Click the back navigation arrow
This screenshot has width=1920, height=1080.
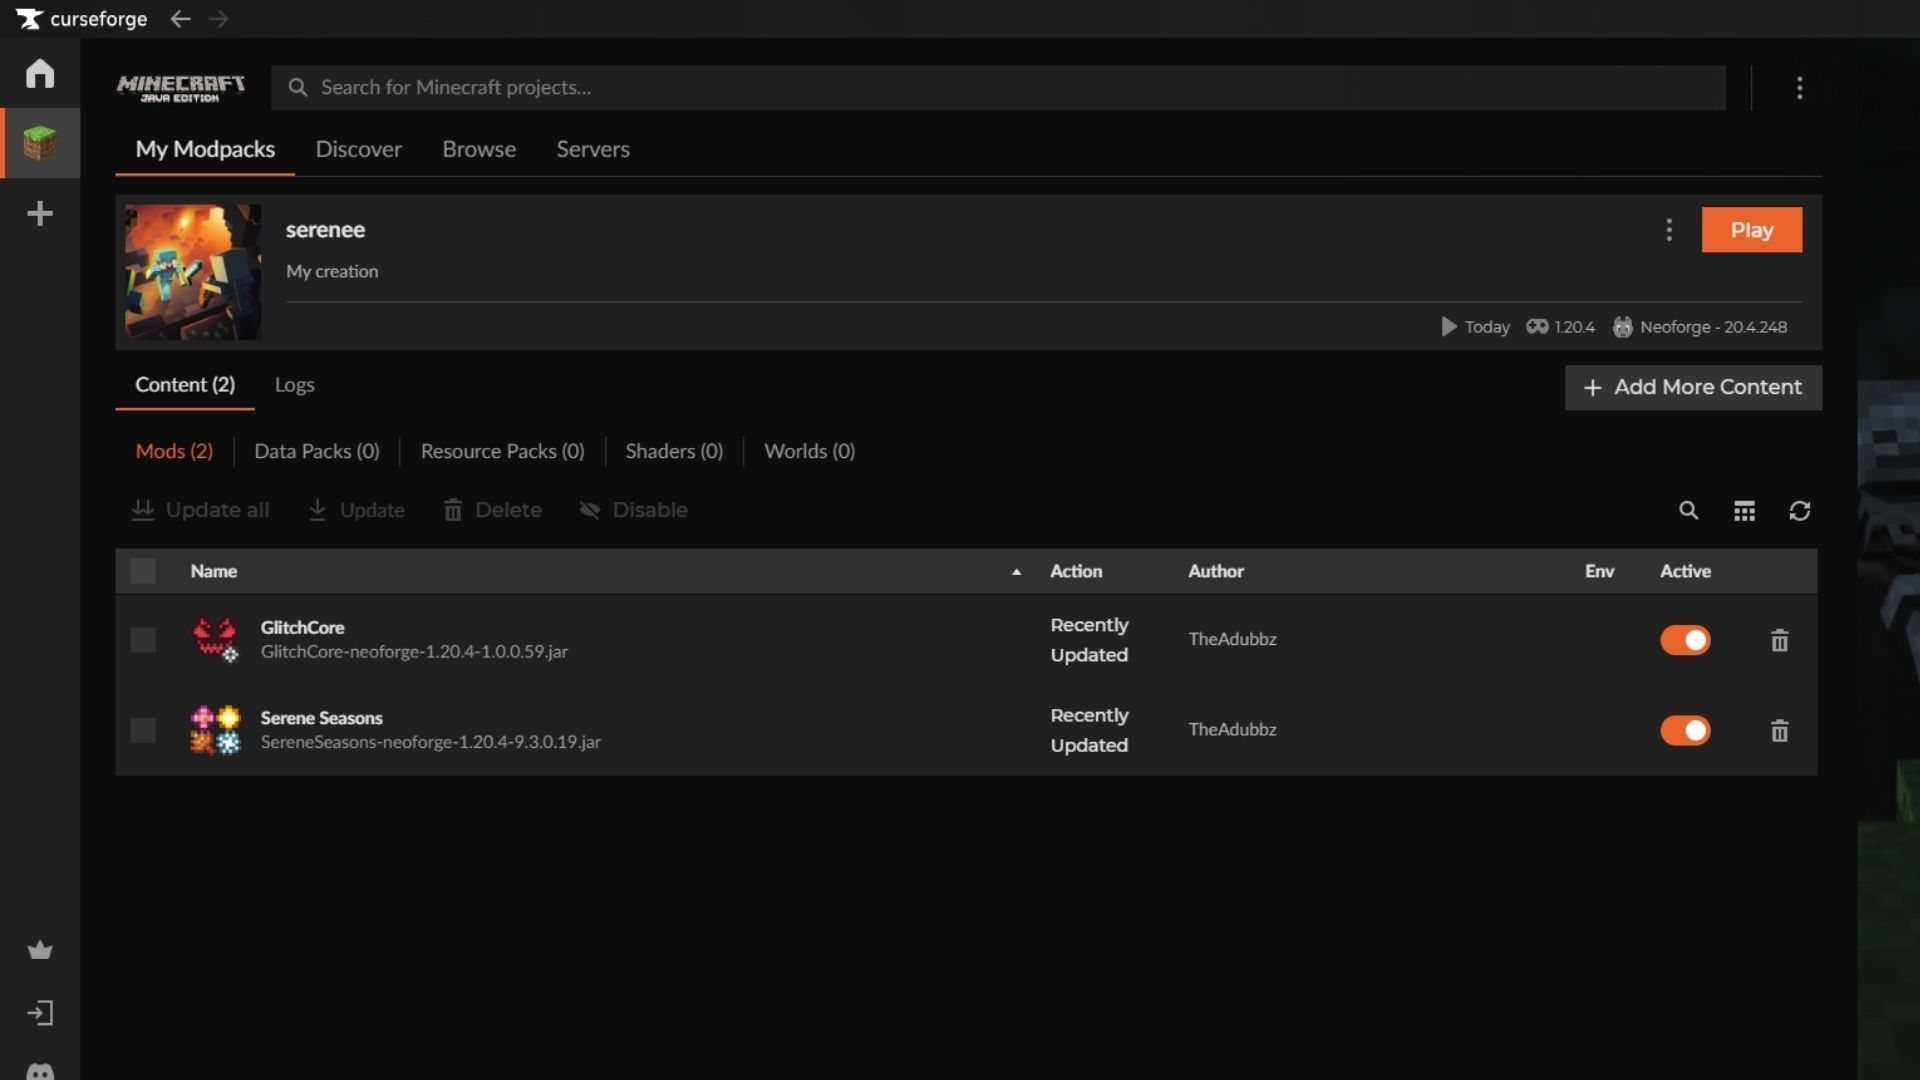180,19
